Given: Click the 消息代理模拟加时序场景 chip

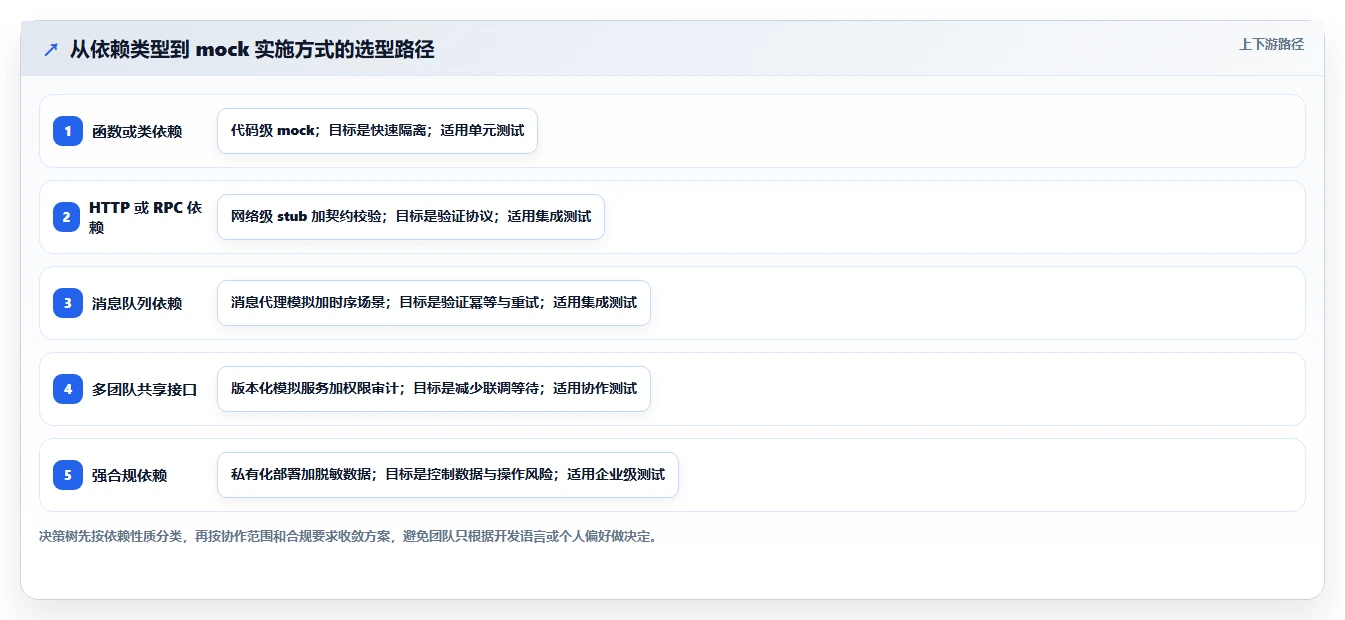Looking at the screenshot, I should coord(434,303).
